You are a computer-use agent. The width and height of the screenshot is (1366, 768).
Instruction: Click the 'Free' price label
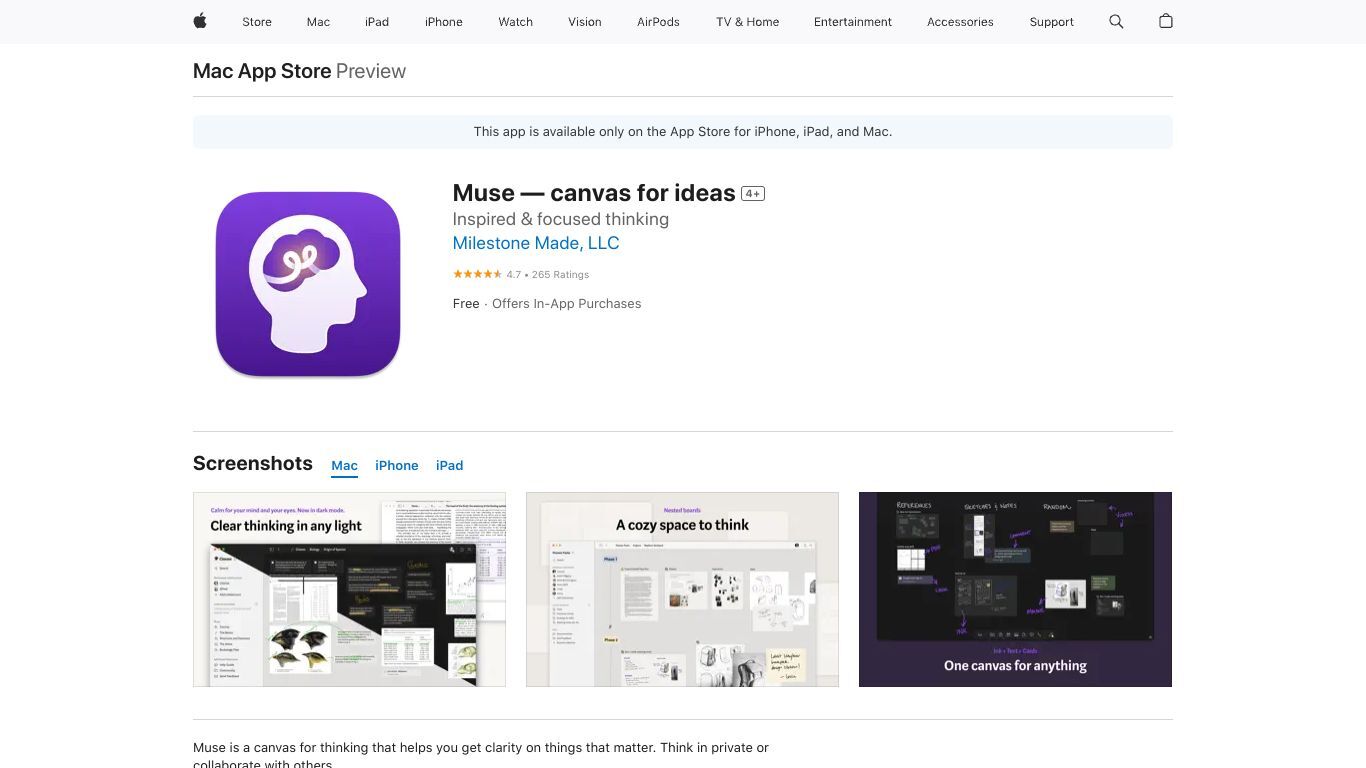(466, 304)
